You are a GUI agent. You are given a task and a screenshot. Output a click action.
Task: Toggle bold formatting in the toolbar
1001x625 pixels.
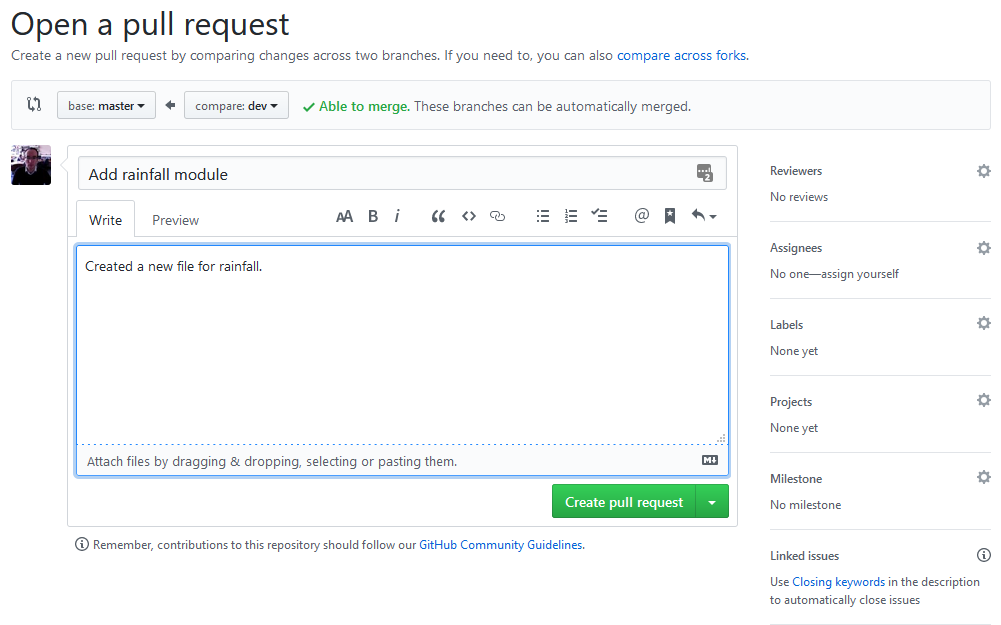[372, 215]
